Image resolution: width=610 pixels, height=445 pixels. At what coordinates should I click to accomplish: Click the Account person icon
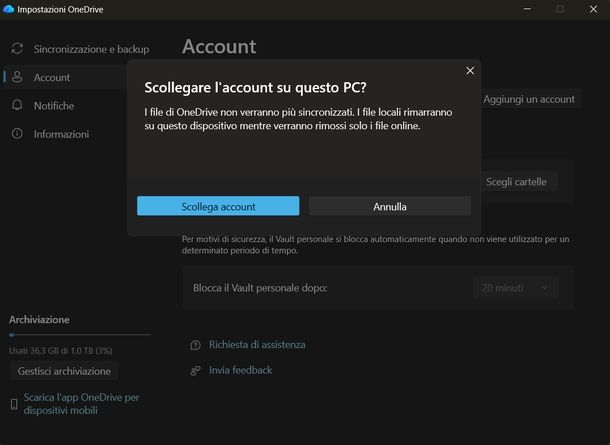point(17,77)
